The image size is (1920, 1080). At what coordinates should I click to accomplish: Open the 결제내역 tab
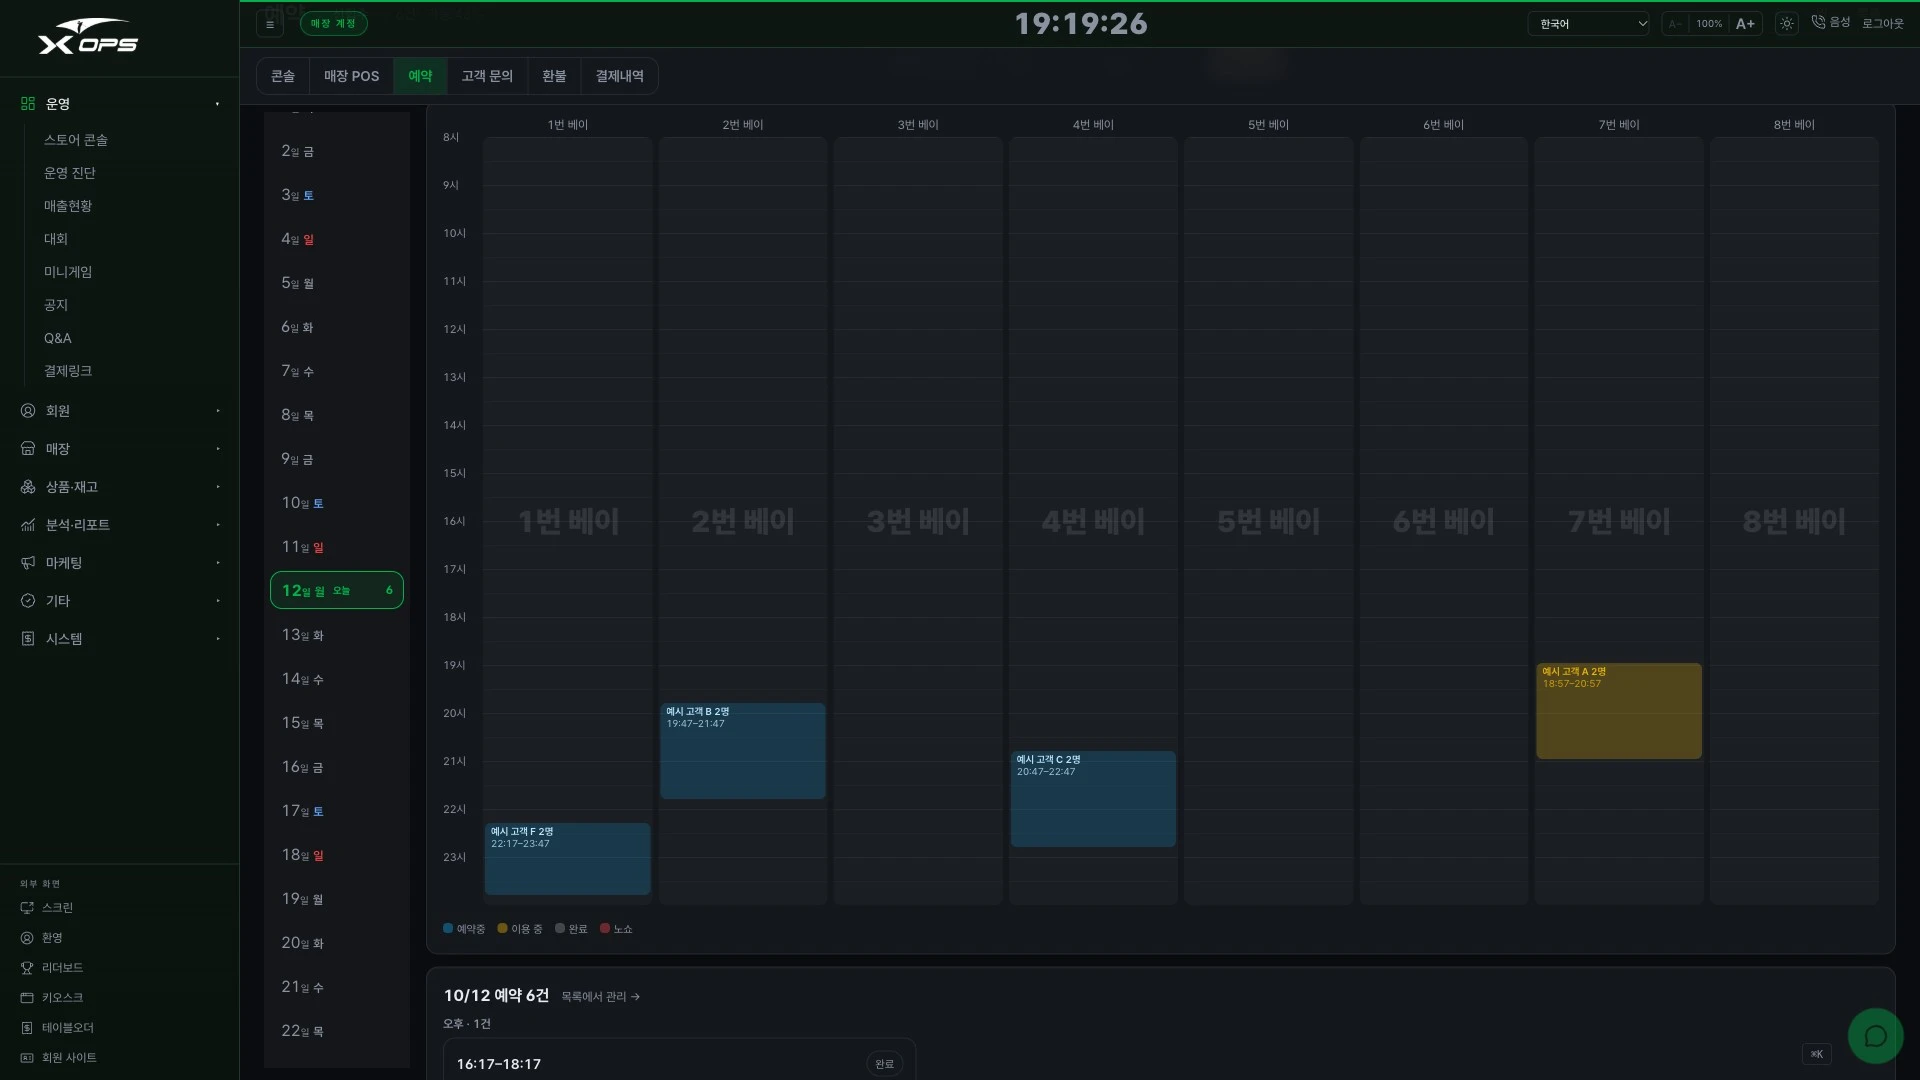[619, 76]
